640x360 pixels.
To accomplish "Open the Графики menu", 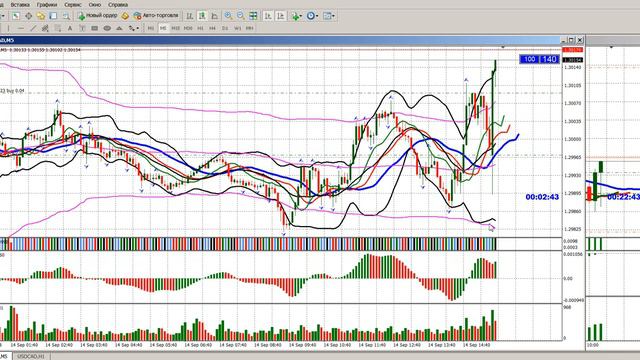I will (x=47, y=5).
